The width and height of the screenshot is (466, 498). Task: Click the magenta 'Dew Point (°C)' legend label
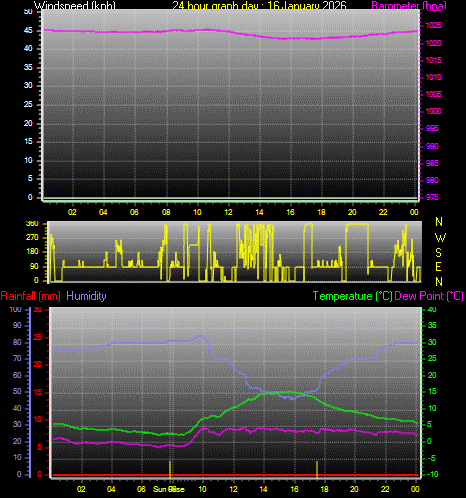click(x=429, y=296)
